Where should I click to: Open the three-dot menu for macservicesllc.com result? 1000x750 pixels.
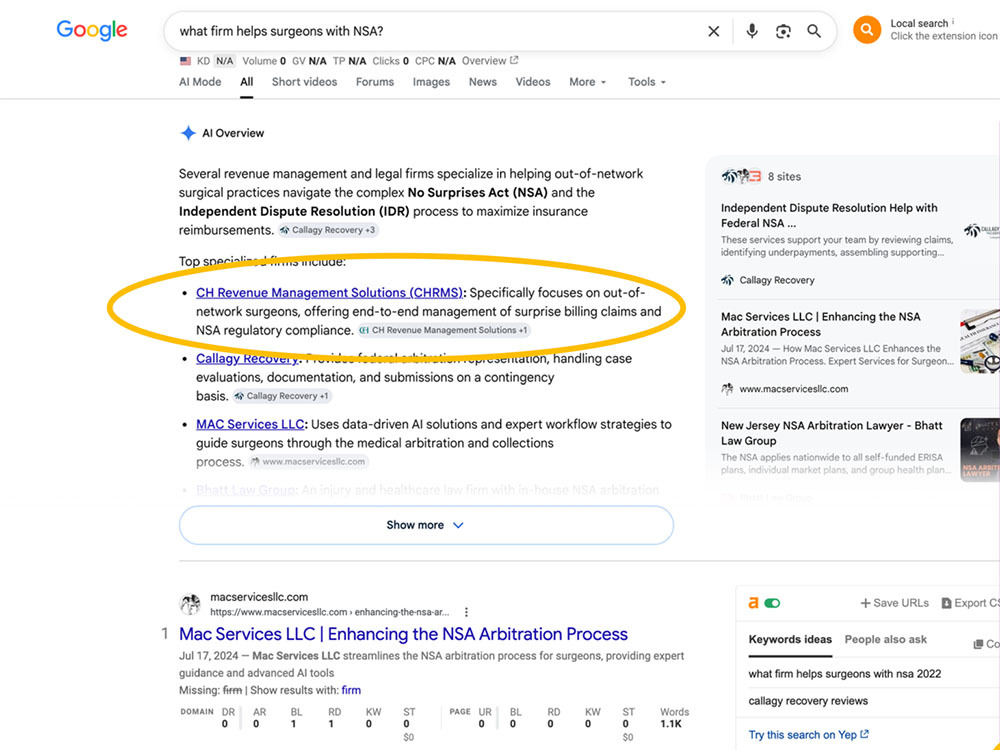click(466, 612)
